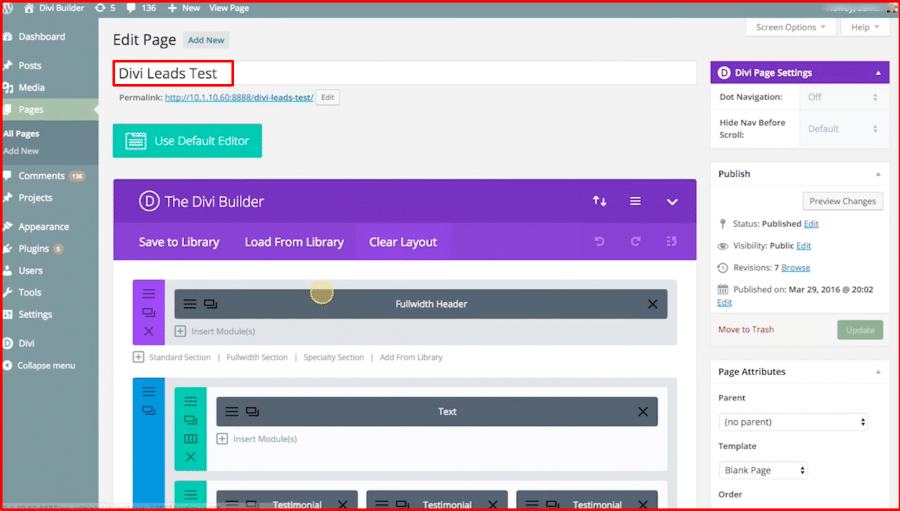Go to Dashboard in sidebar
The image size is (900, 511).
[41, 36]
